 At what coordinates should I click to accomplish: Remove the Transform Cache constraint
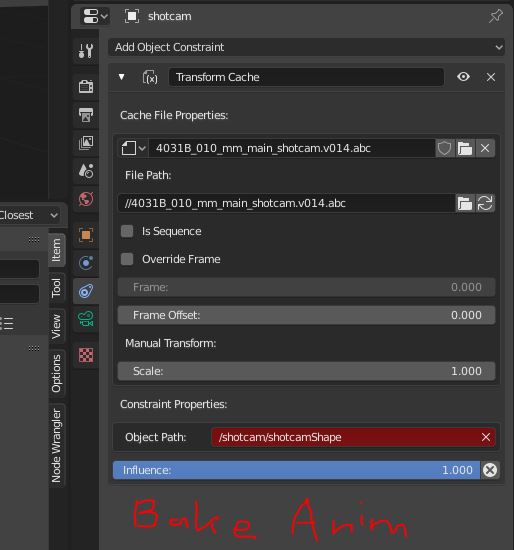491,77
